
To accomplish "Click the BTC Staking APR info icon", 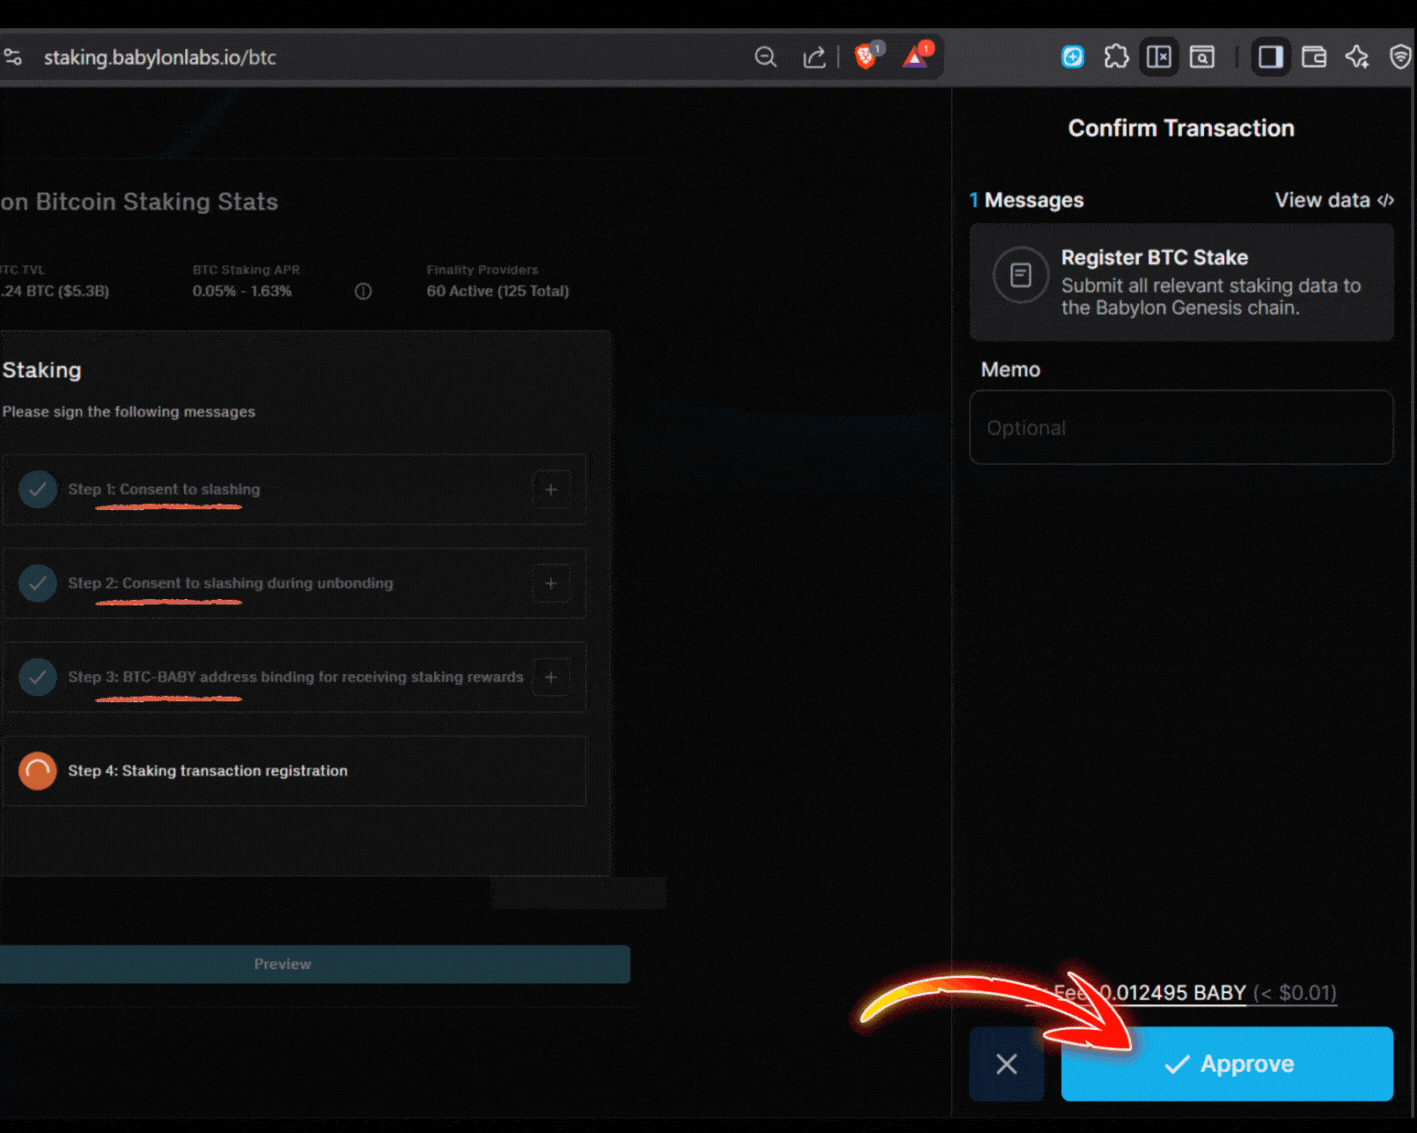I will (363, 291).
